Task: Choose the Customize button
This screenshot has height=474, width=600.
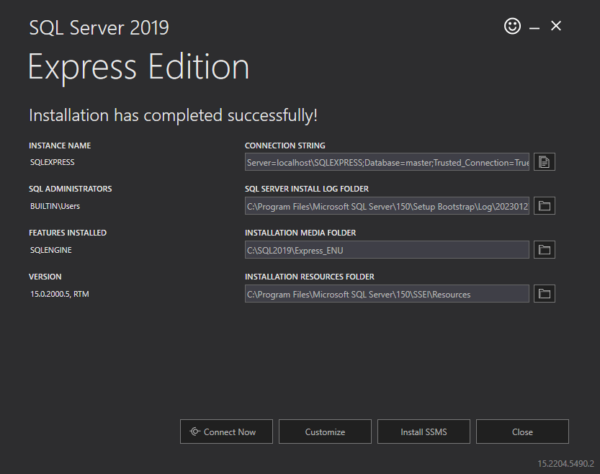Action: [x=324, y=432]
